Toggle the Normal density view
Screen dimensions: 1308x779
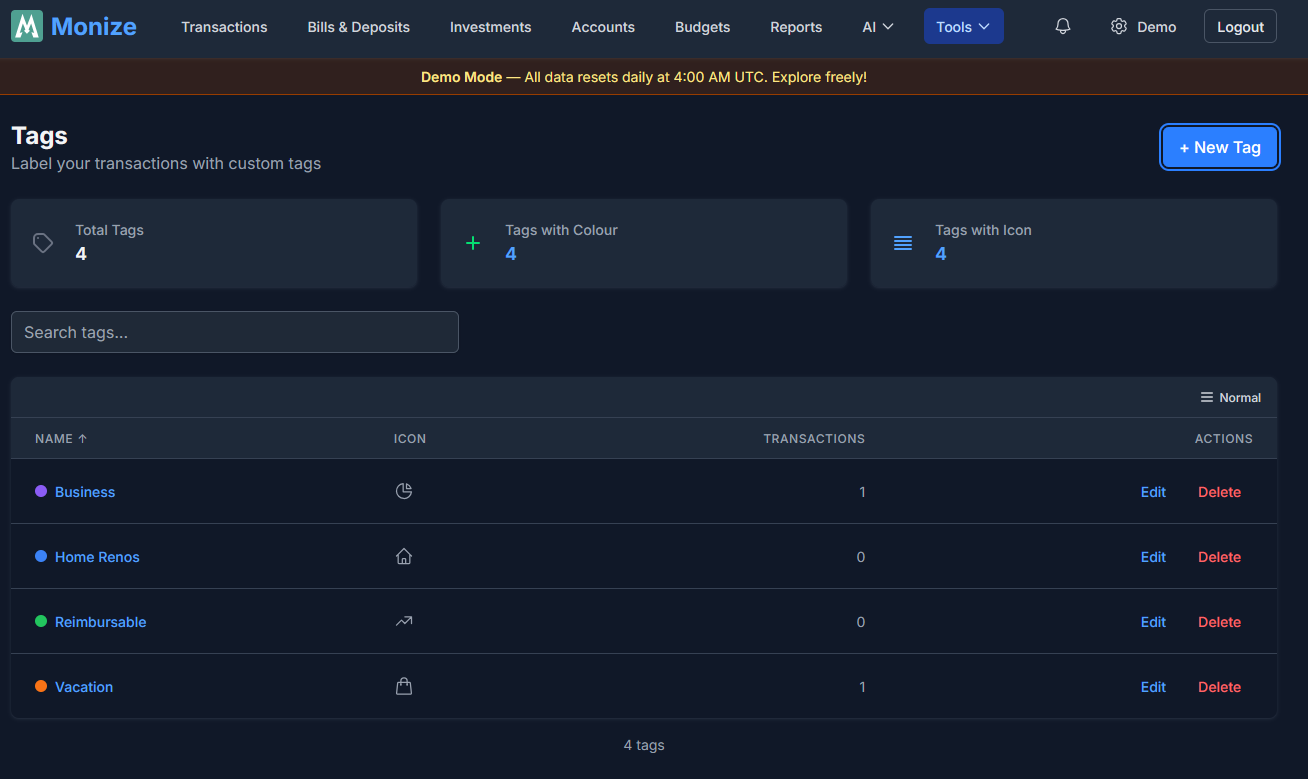coord(1231,398)
